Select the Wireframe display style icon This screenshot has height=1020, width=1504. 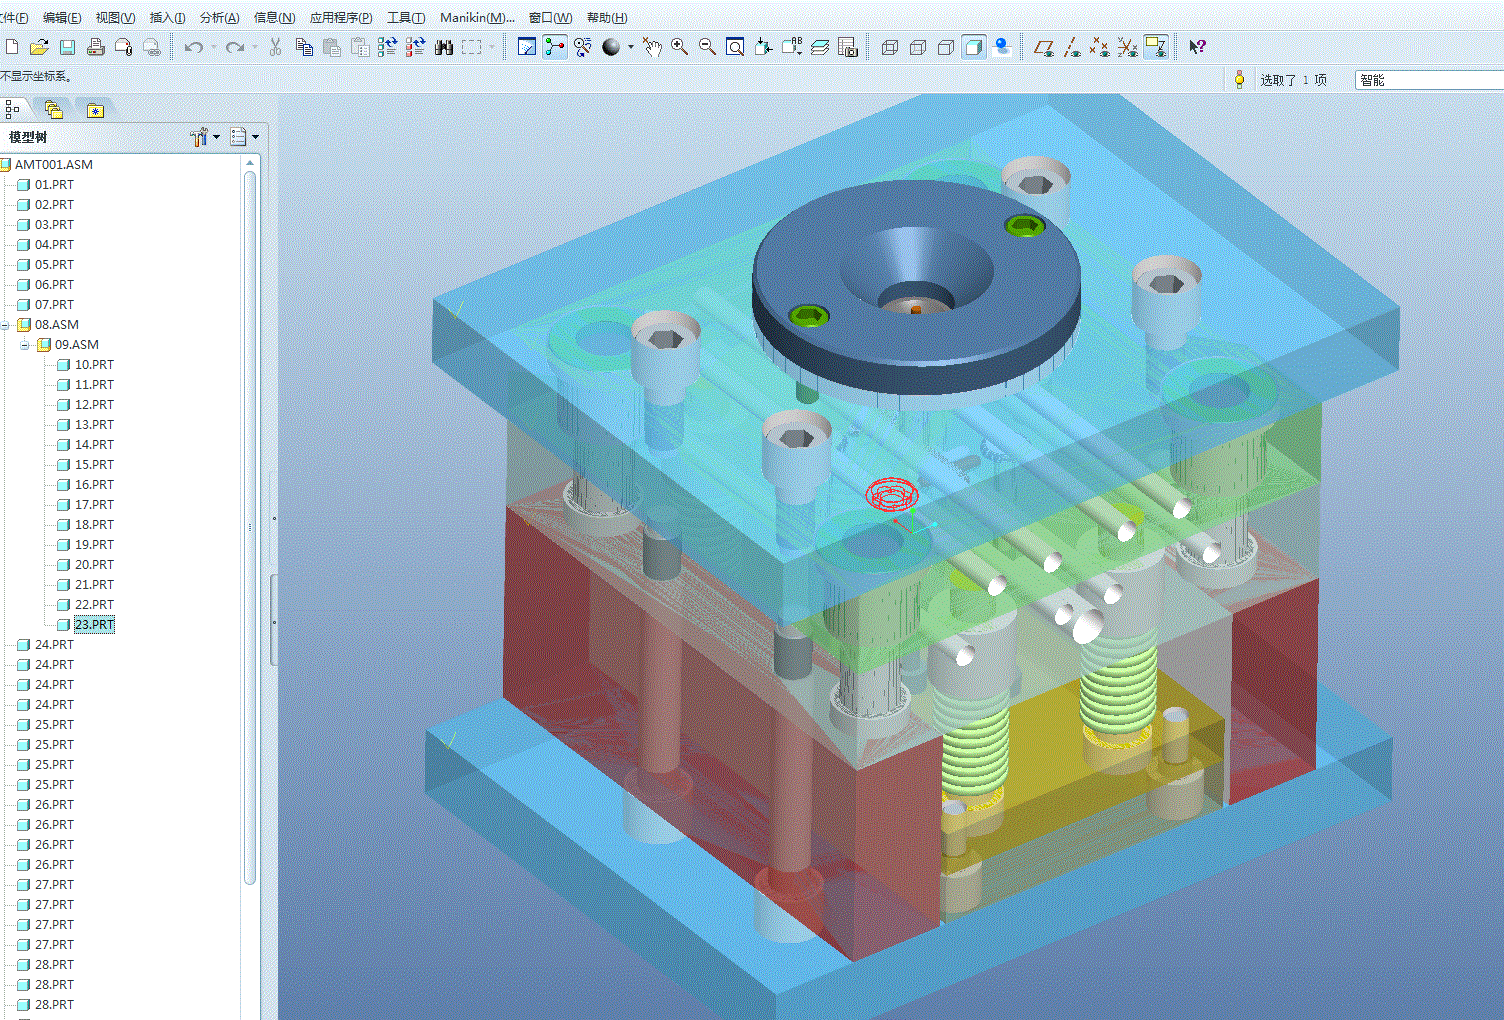[x=890, y=47]
